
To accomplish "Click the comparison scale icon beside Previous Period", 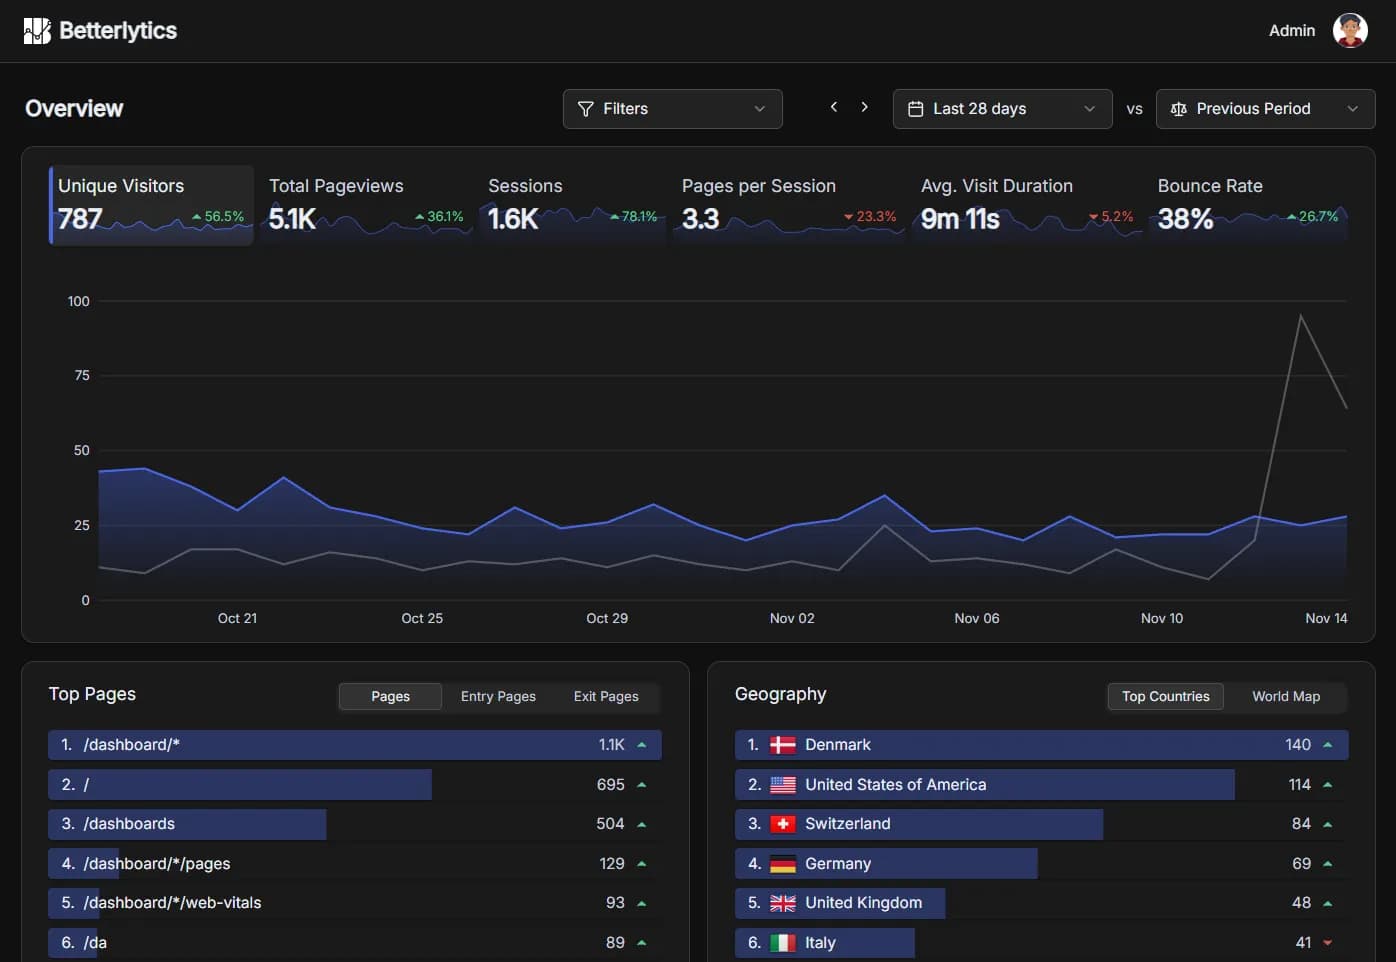I will coord(1180,108).
